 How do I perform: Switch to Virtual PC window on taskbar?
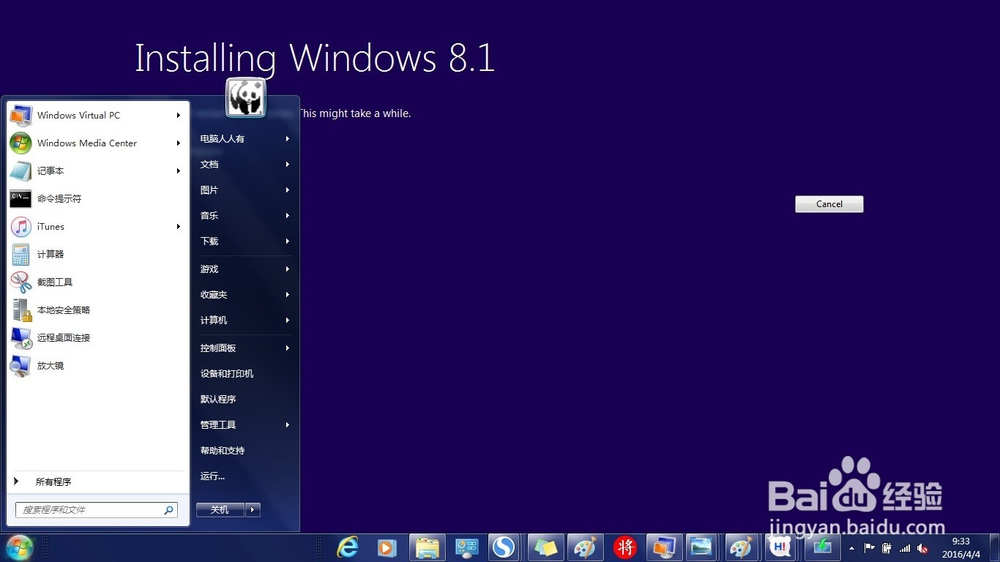point(663,547)
